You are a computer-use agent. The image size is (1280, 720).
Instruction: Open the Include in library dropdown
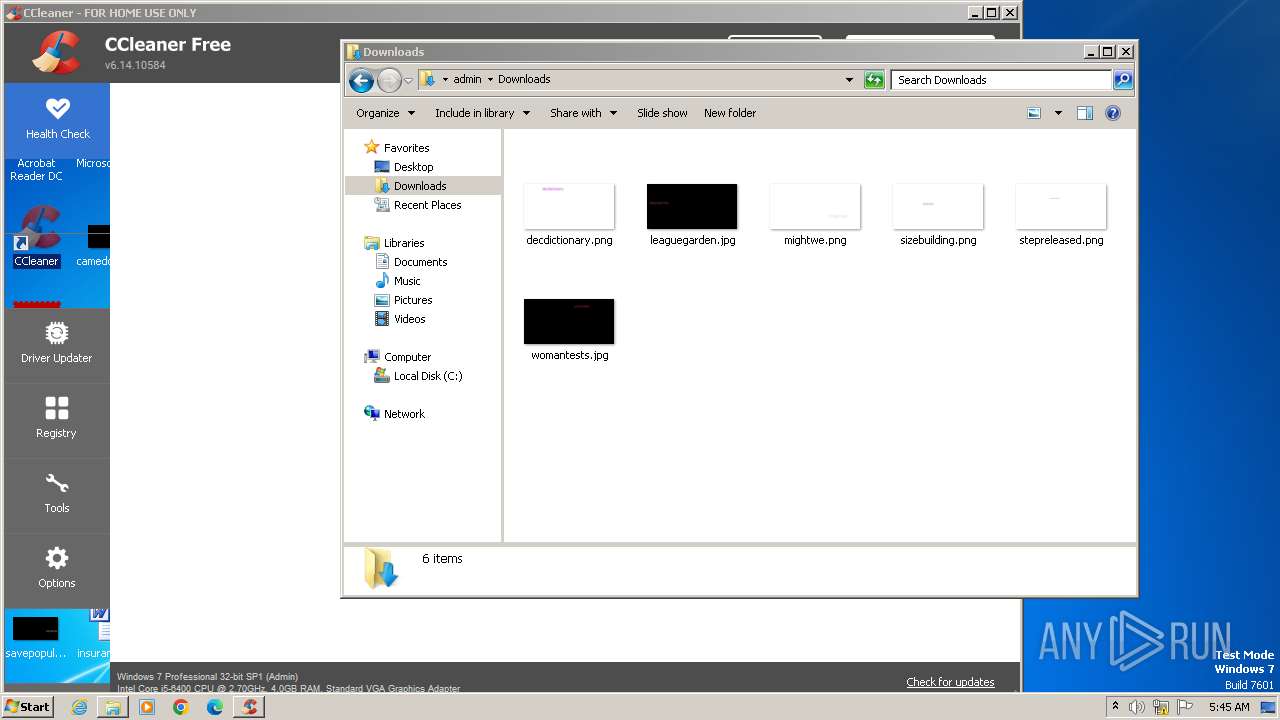point(482,113)
